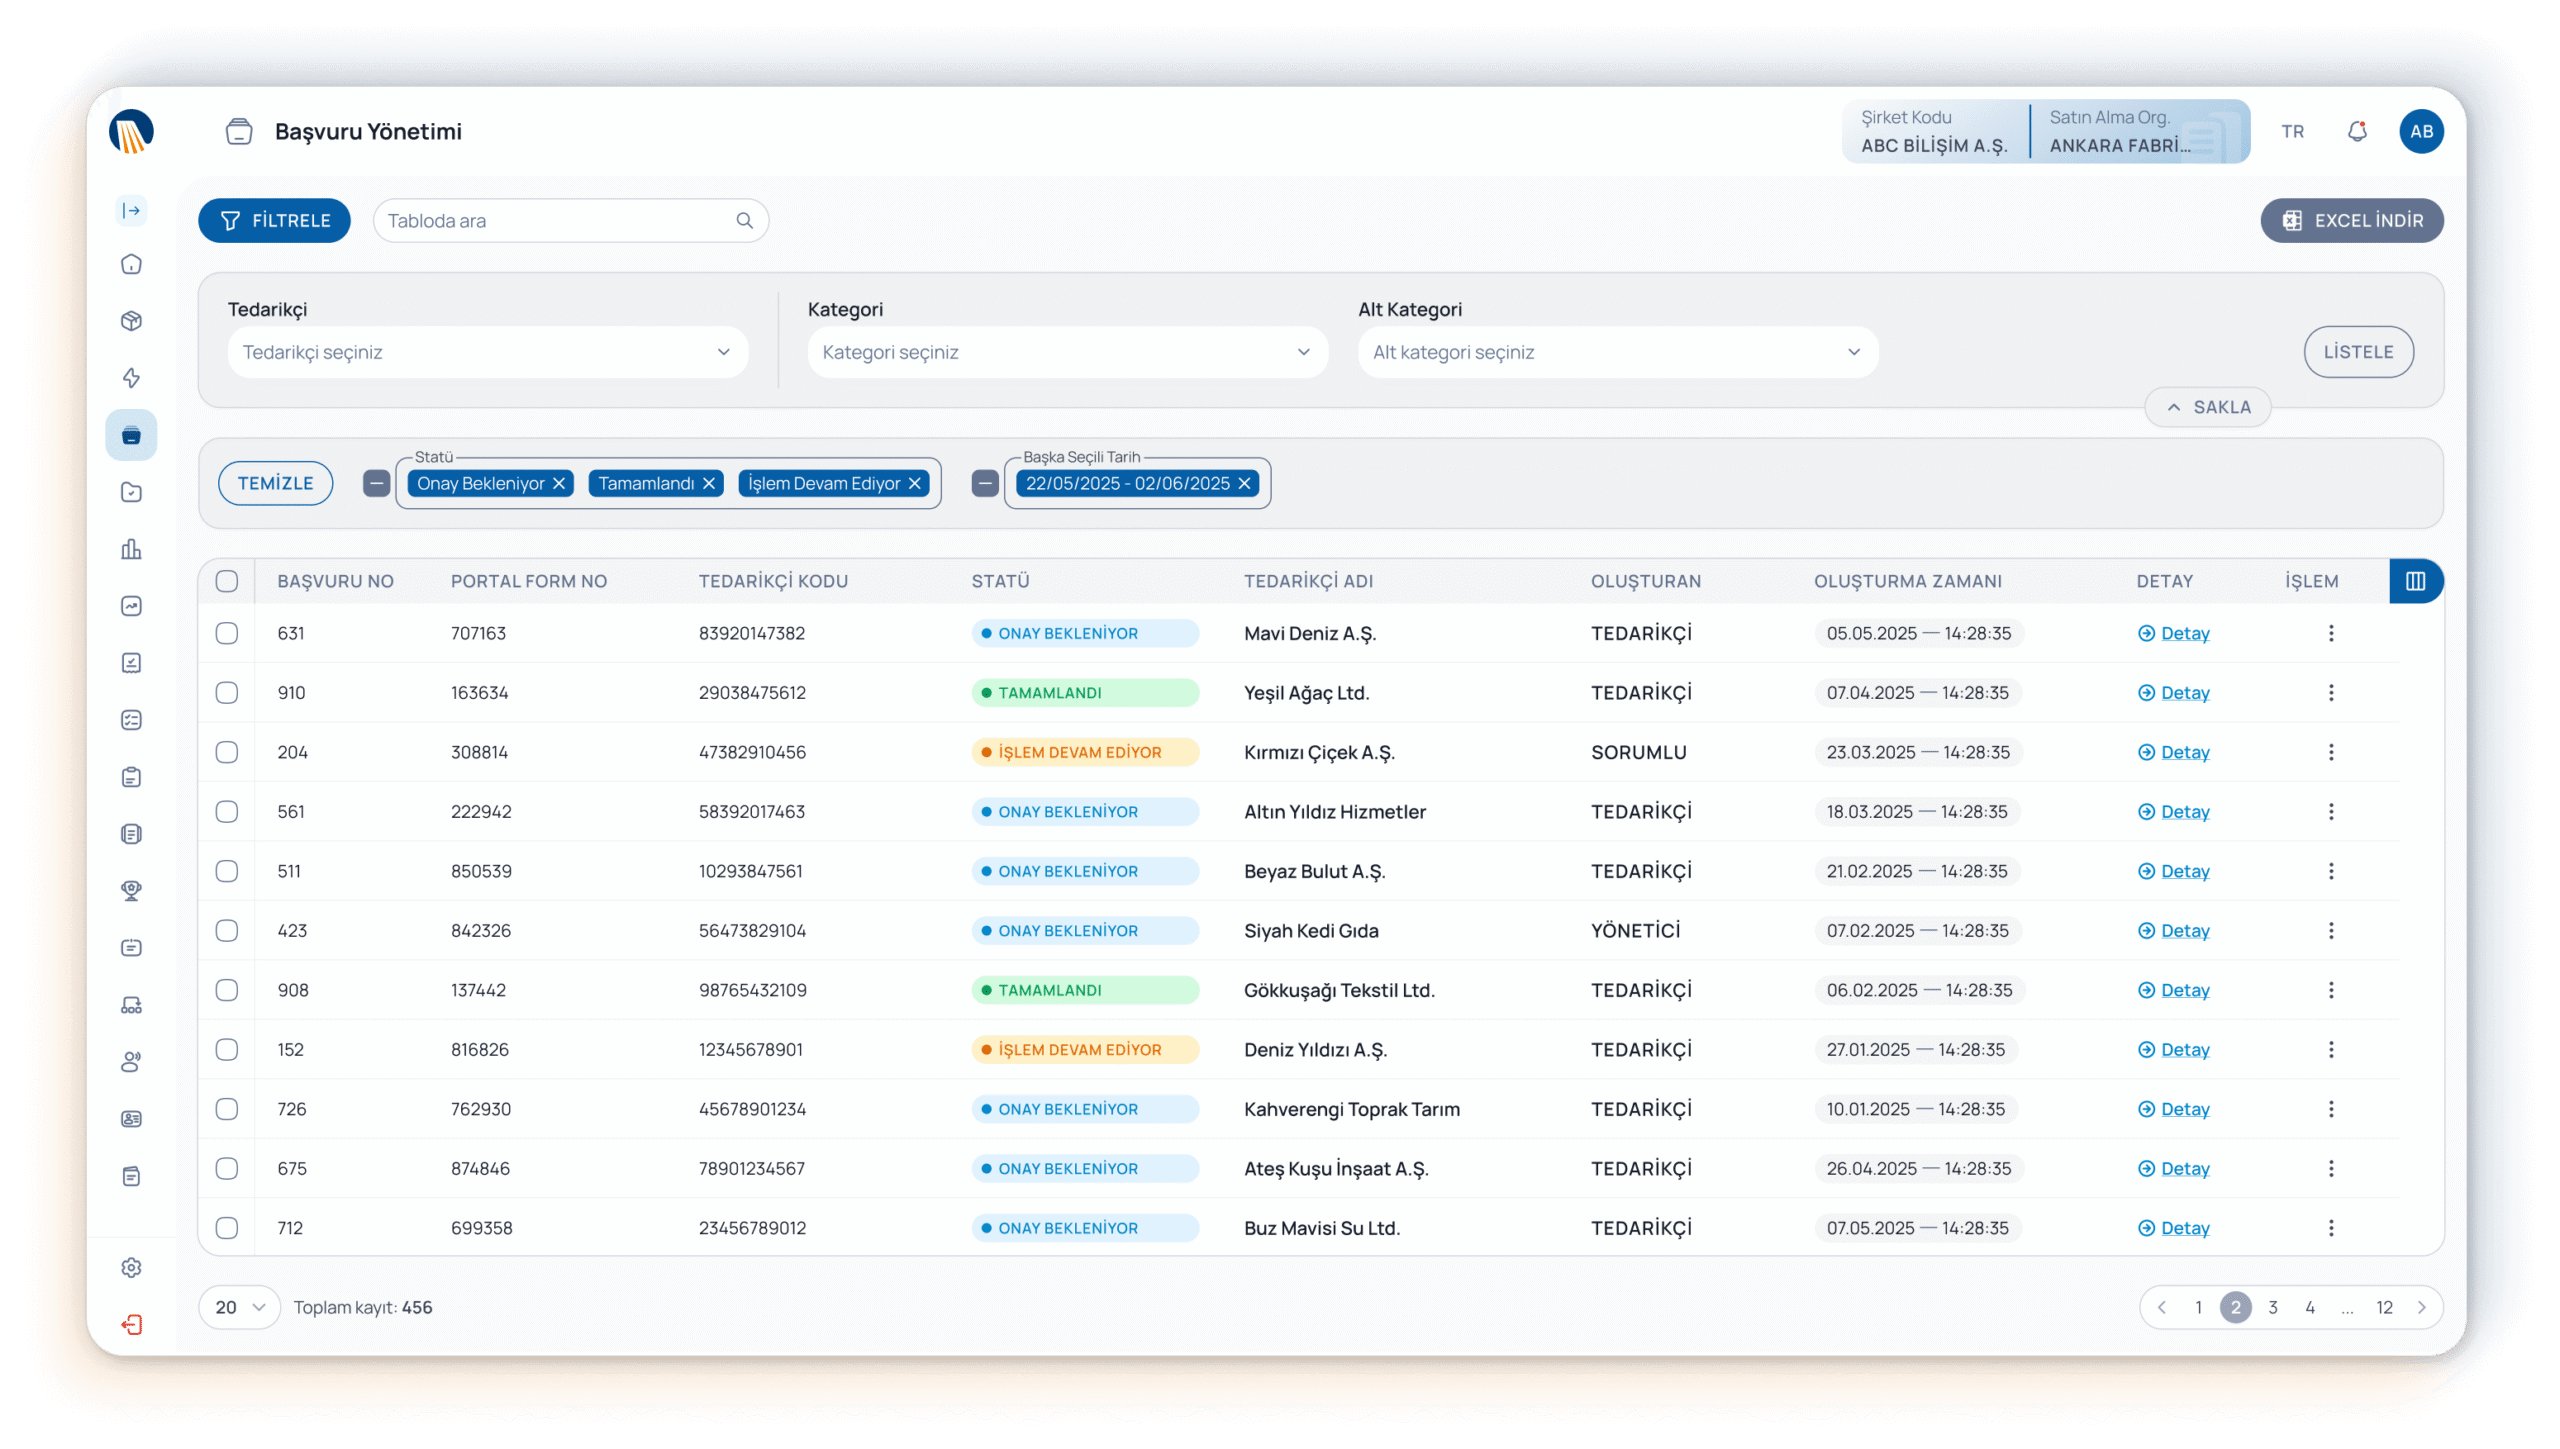The image size is (2560, 1449).
Task: Select all rows via header checkbox
Action: tap(227, 581)
